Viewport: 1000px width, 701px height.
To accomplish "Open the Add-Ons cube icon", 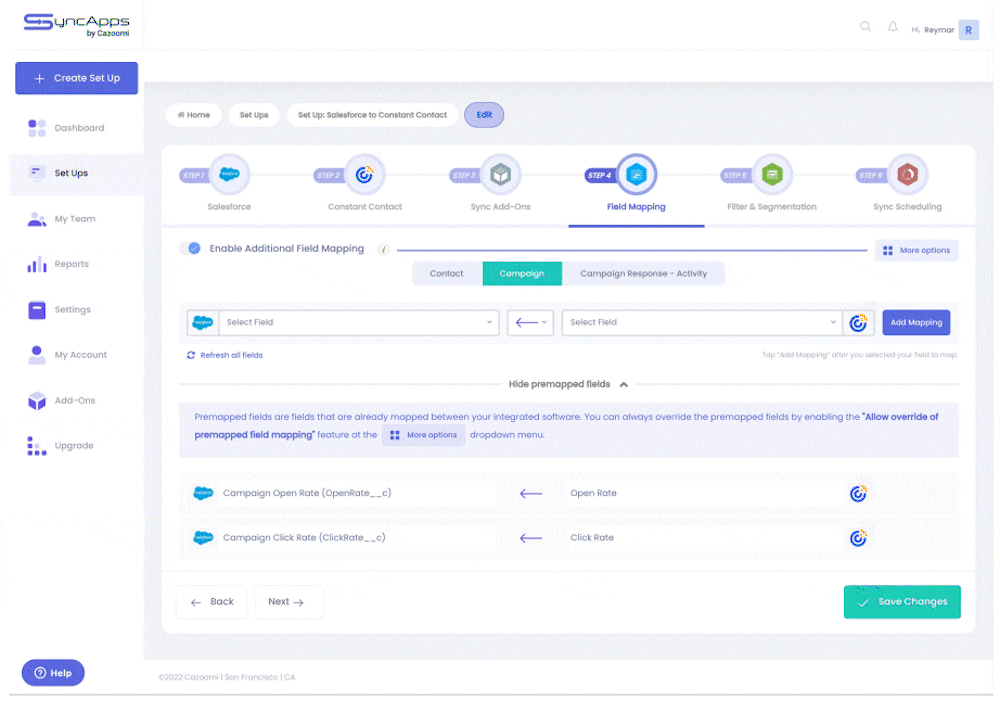I will coord(37,401).
